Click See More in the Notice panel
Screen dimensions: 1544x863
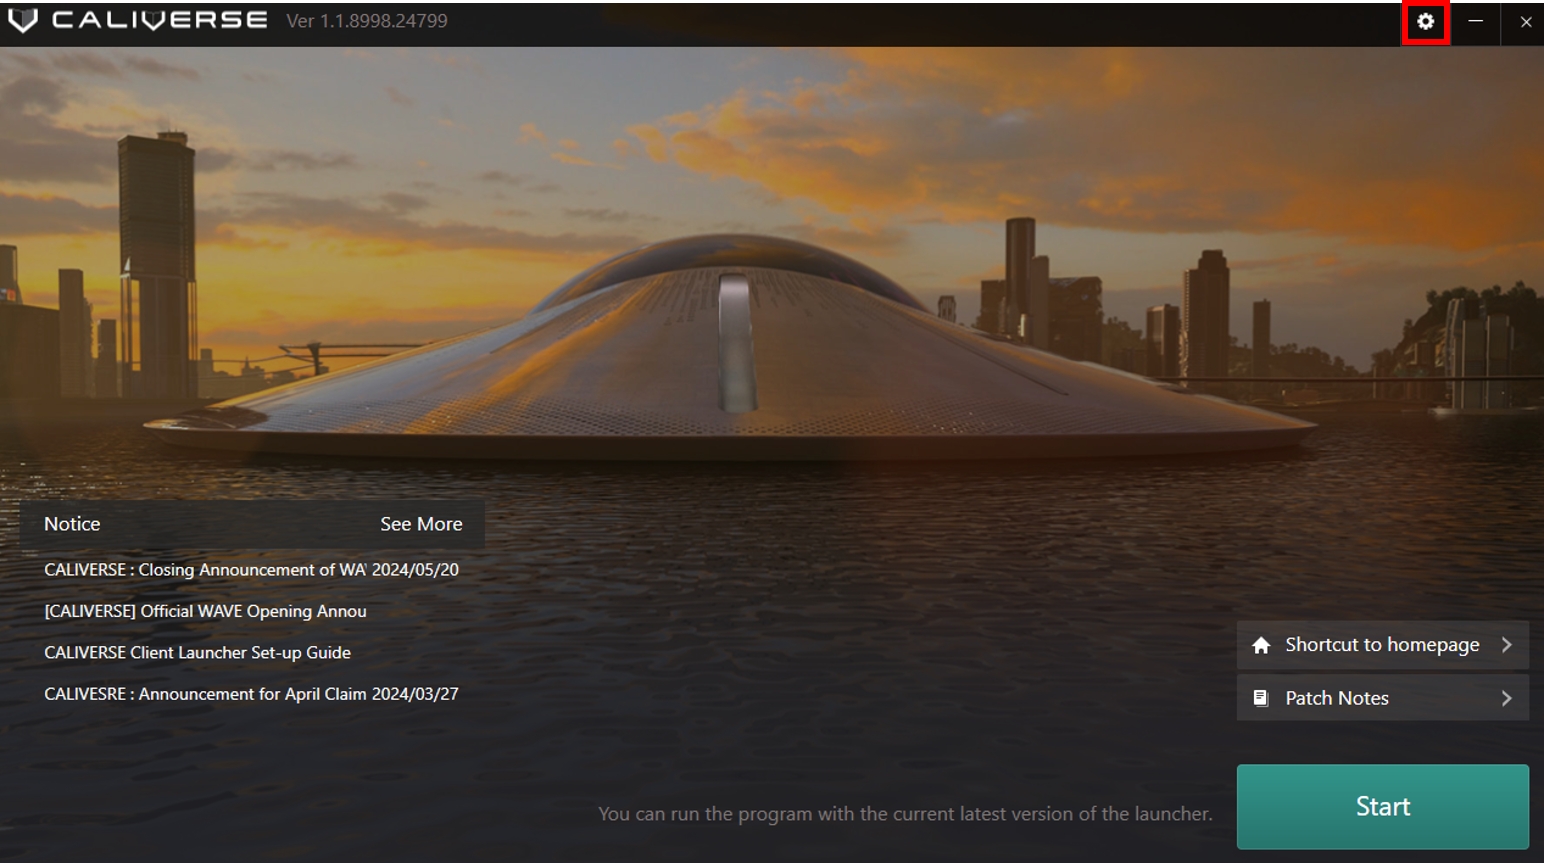[421, 524]
